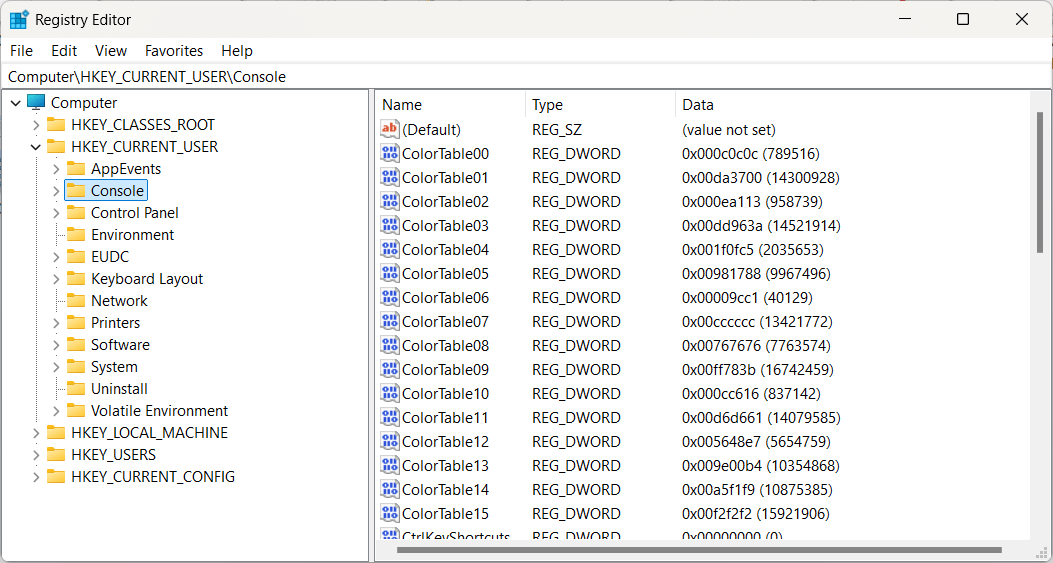Click the ColorTable03 DWORD icon
Image resolution: width=1053 pixels, height=563 pixels.
click(x=390, y=225)
